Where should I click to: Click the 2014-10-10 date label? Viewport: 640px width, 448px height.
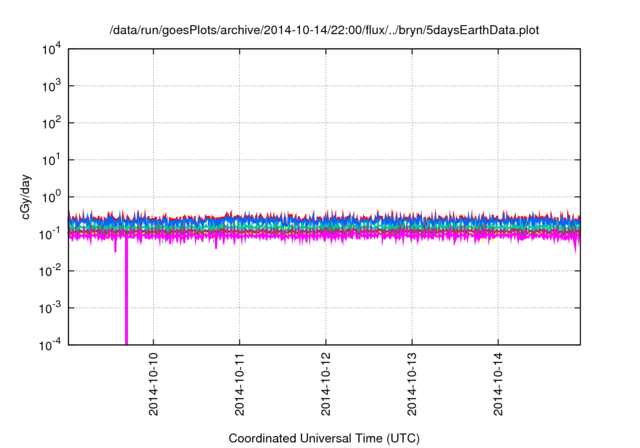point(153,384)
